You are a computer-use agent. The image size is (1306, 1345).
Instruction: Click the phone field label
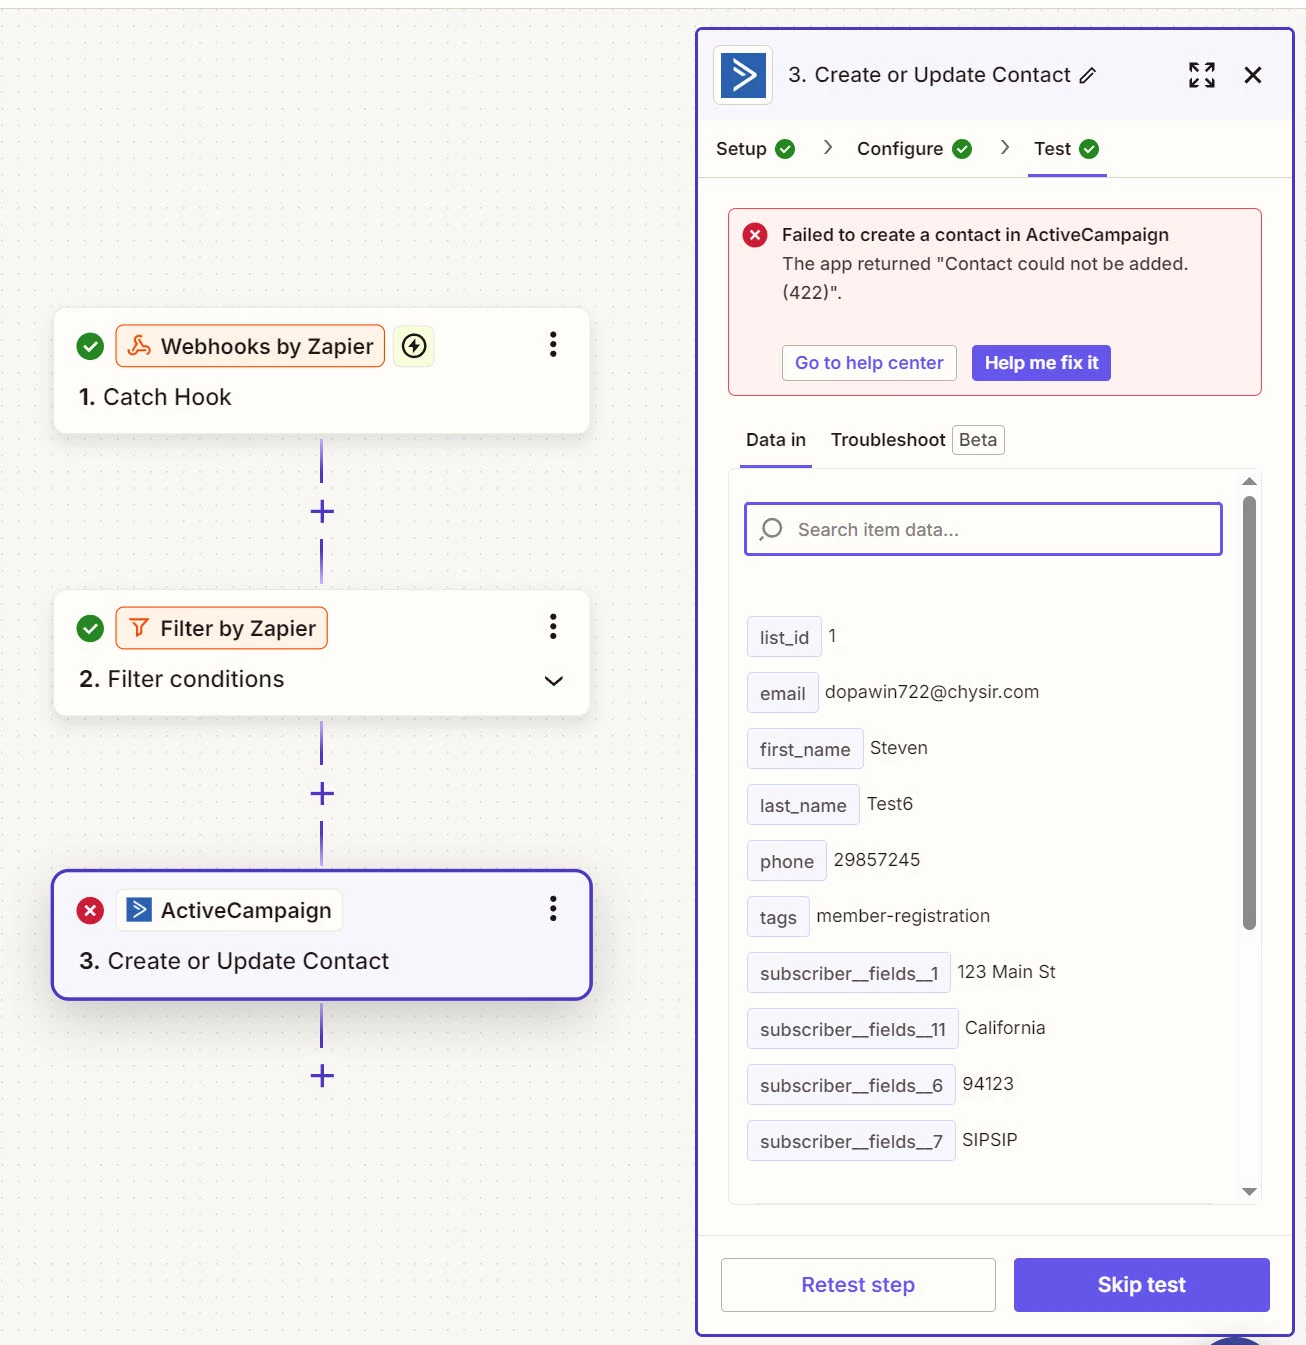(787, 861)
